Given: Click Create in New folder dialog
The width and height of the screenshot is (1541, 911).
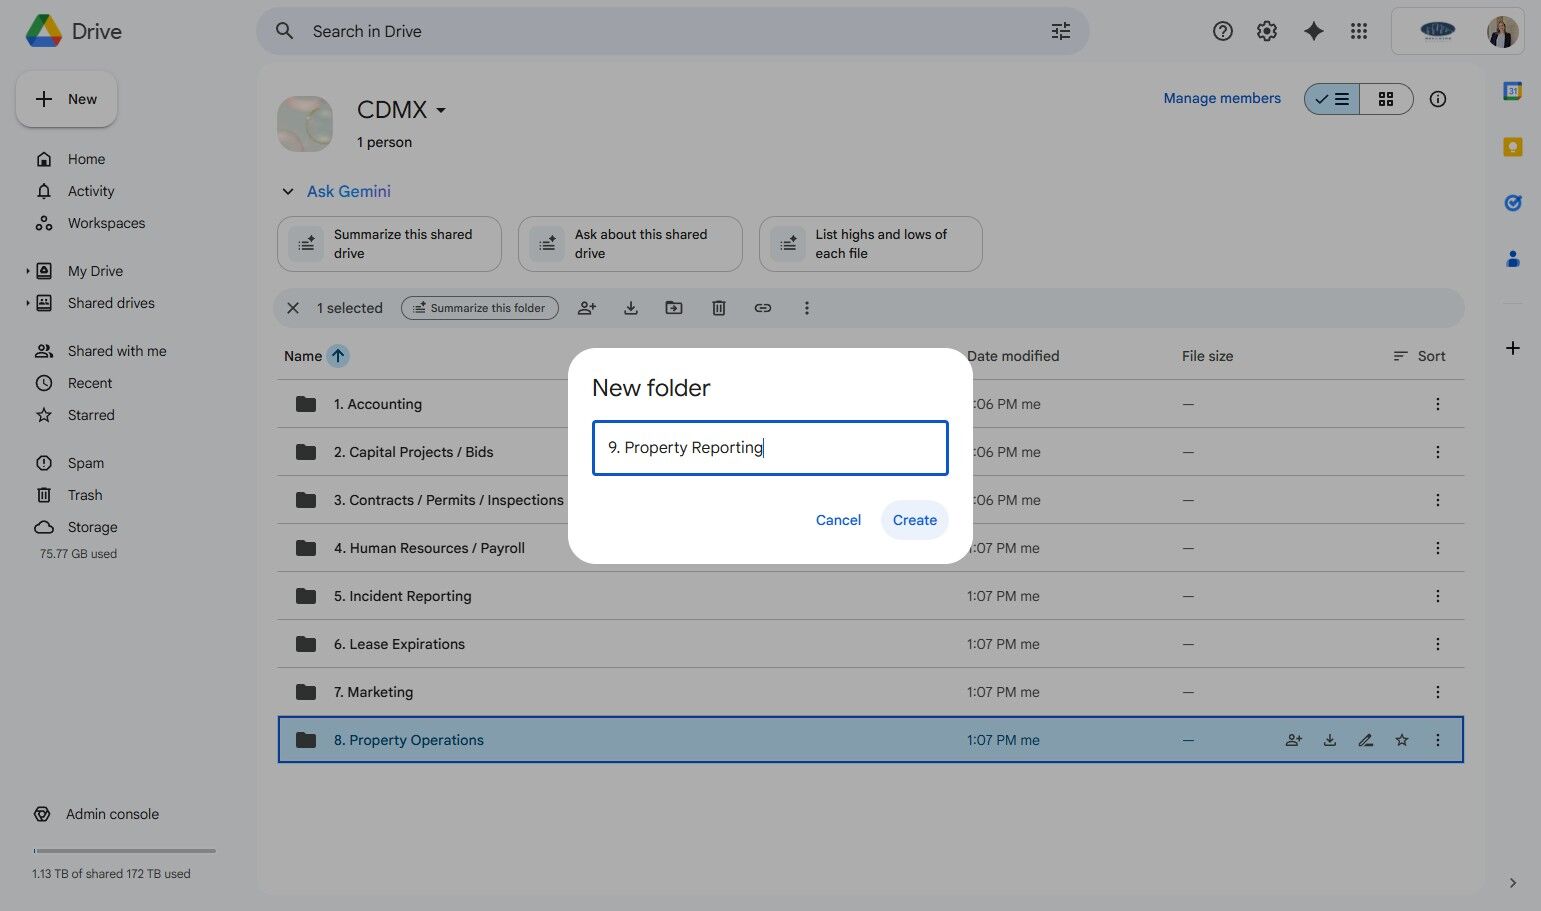Looking at the screenshot, I should tap(915, 520).
